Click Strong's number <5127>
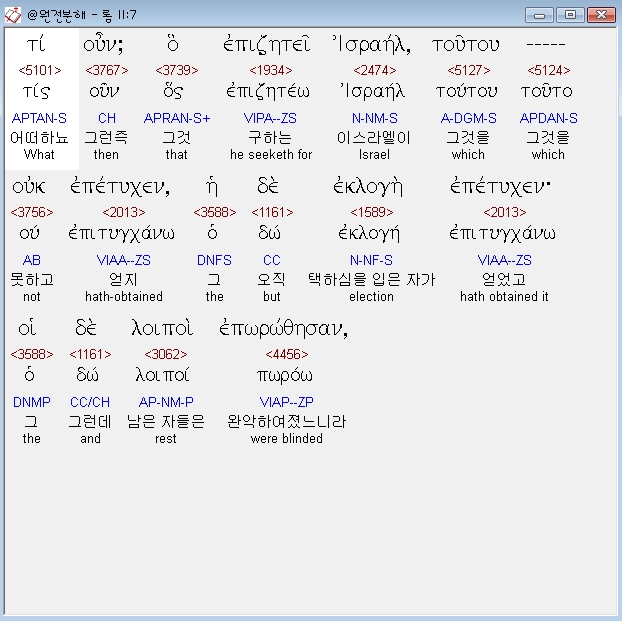Screen dimensions: 622x621 click(468, 71)
